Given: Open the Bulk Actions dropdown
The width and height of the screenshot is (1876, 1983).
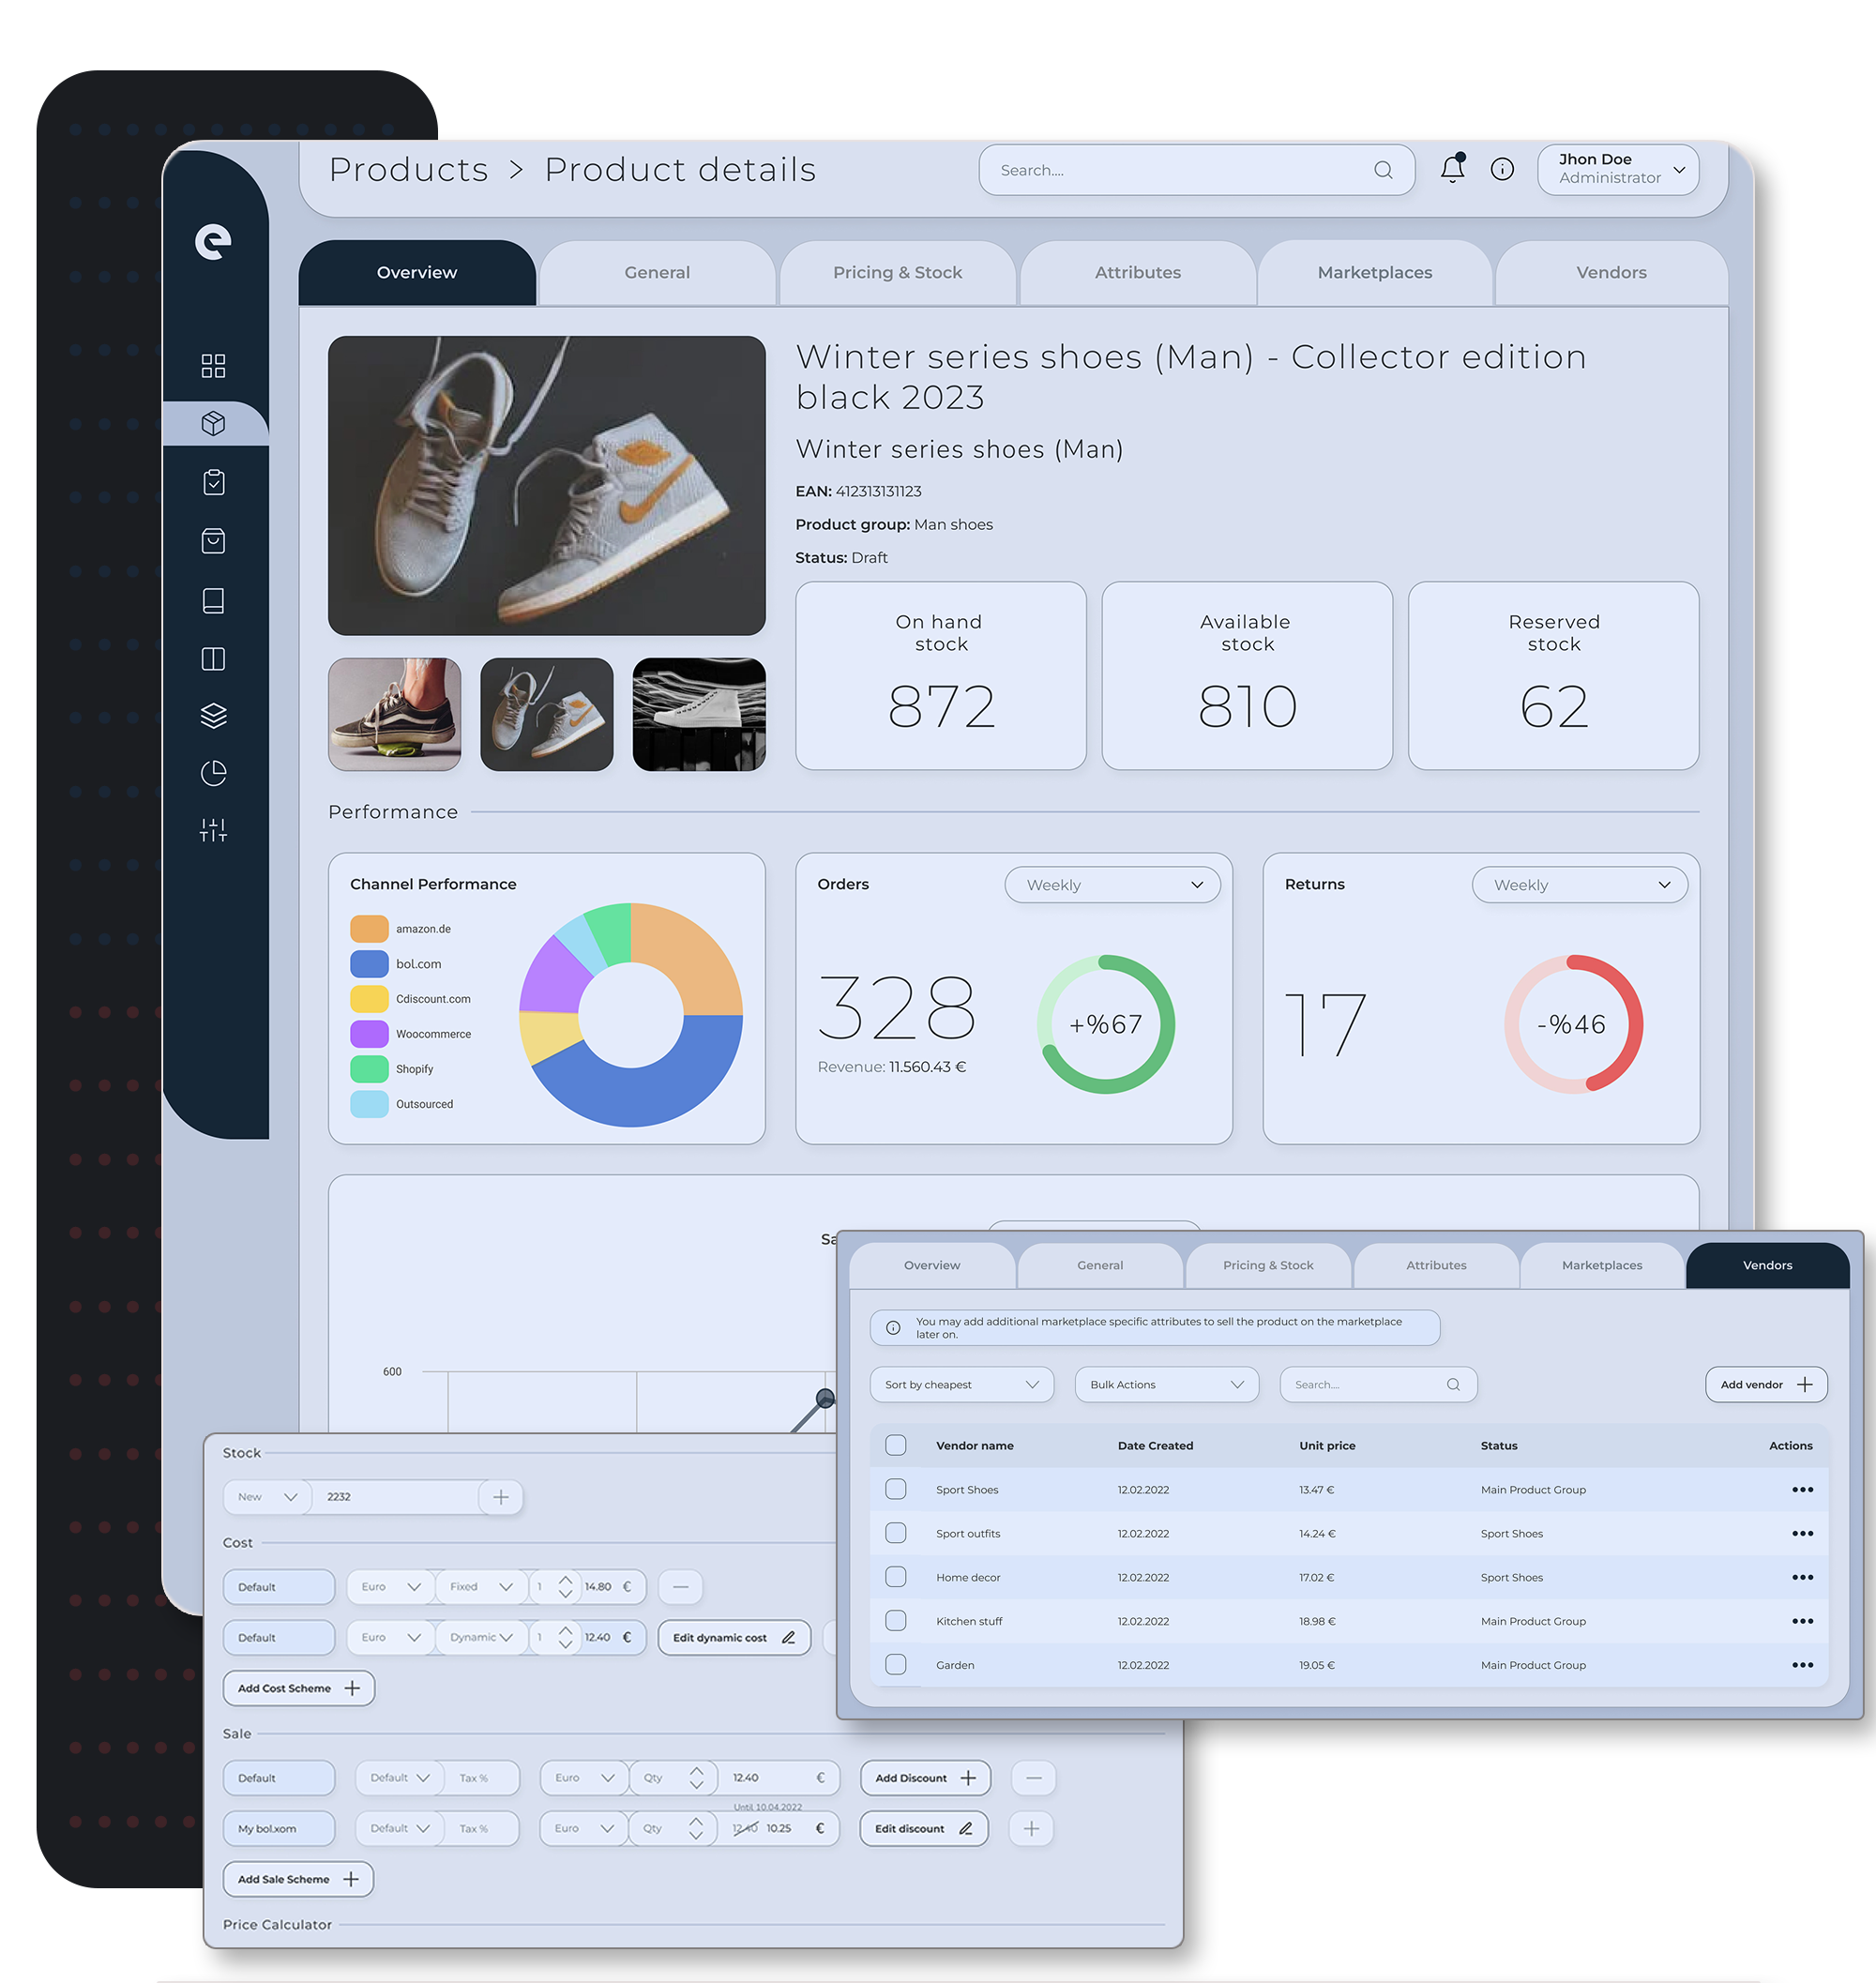Looking at the screenshot, I should [1166, 1385].
